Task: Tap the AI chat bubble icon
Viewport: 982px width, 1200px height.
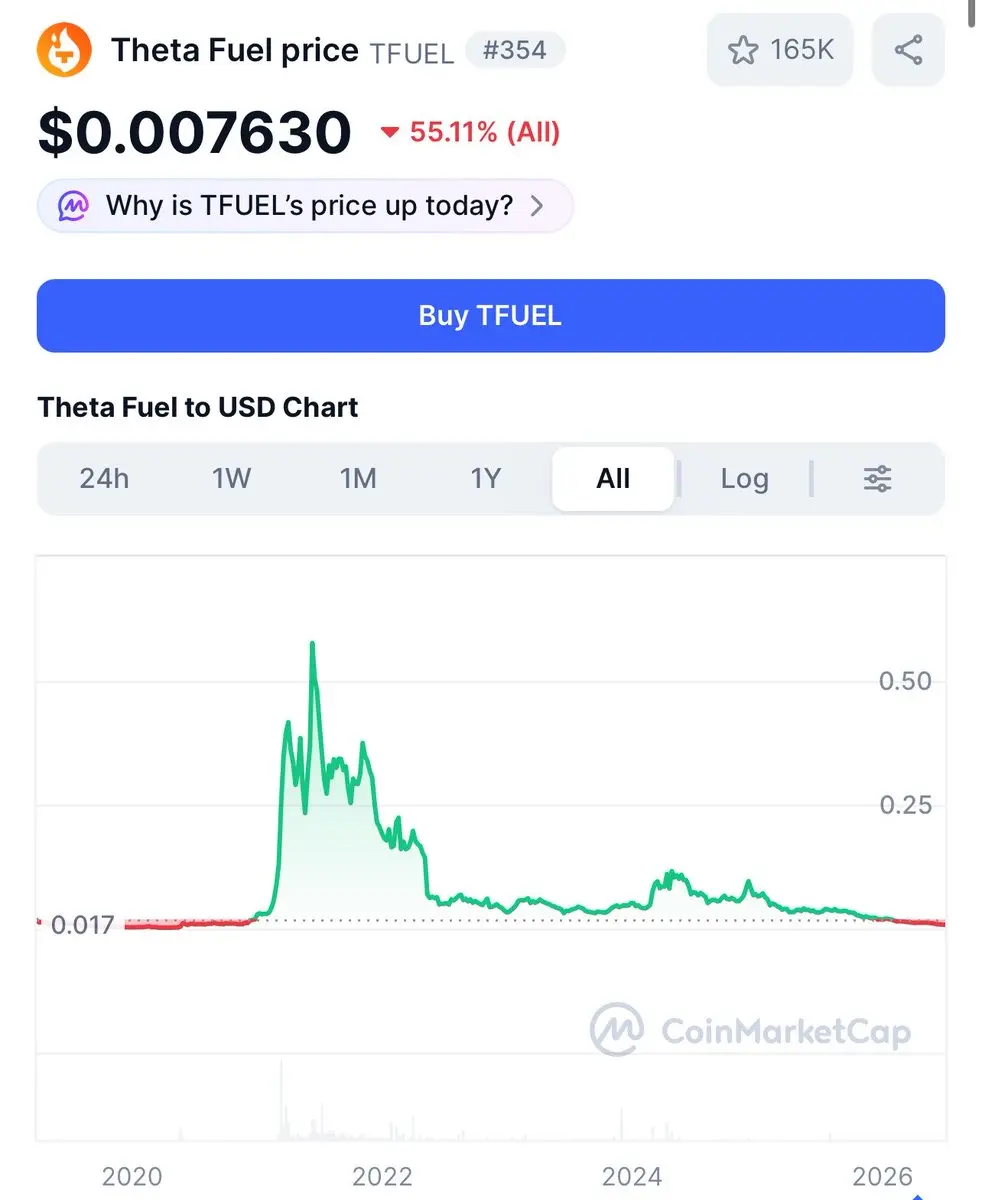Action: pyautogui.click(x=73, y=206)
